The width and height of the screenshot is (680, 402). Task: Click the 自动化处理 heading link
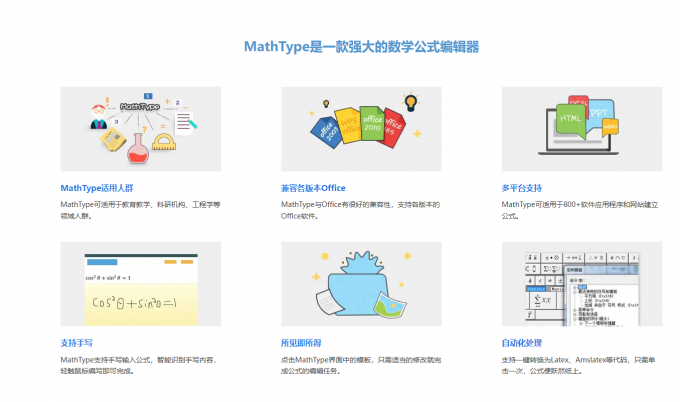522,343
